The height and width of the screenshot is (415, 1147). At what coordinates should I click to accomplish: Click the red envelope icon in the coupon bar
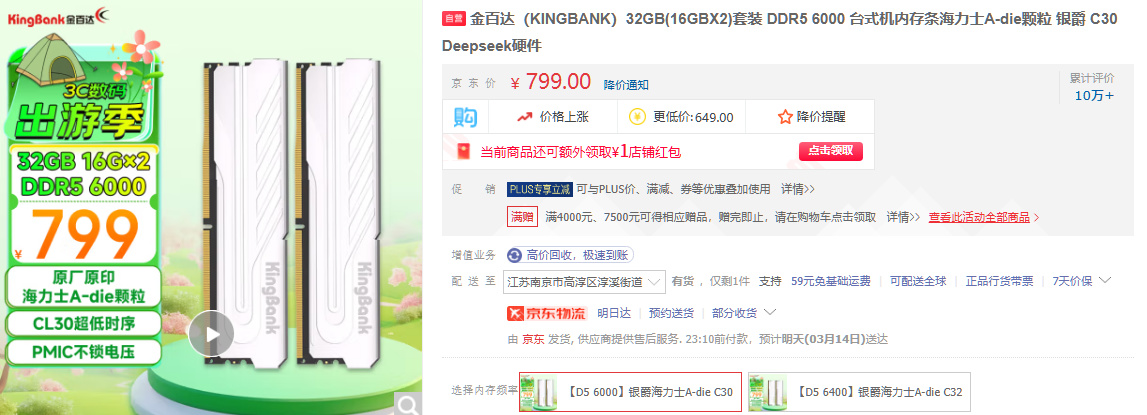pos(463,152)
